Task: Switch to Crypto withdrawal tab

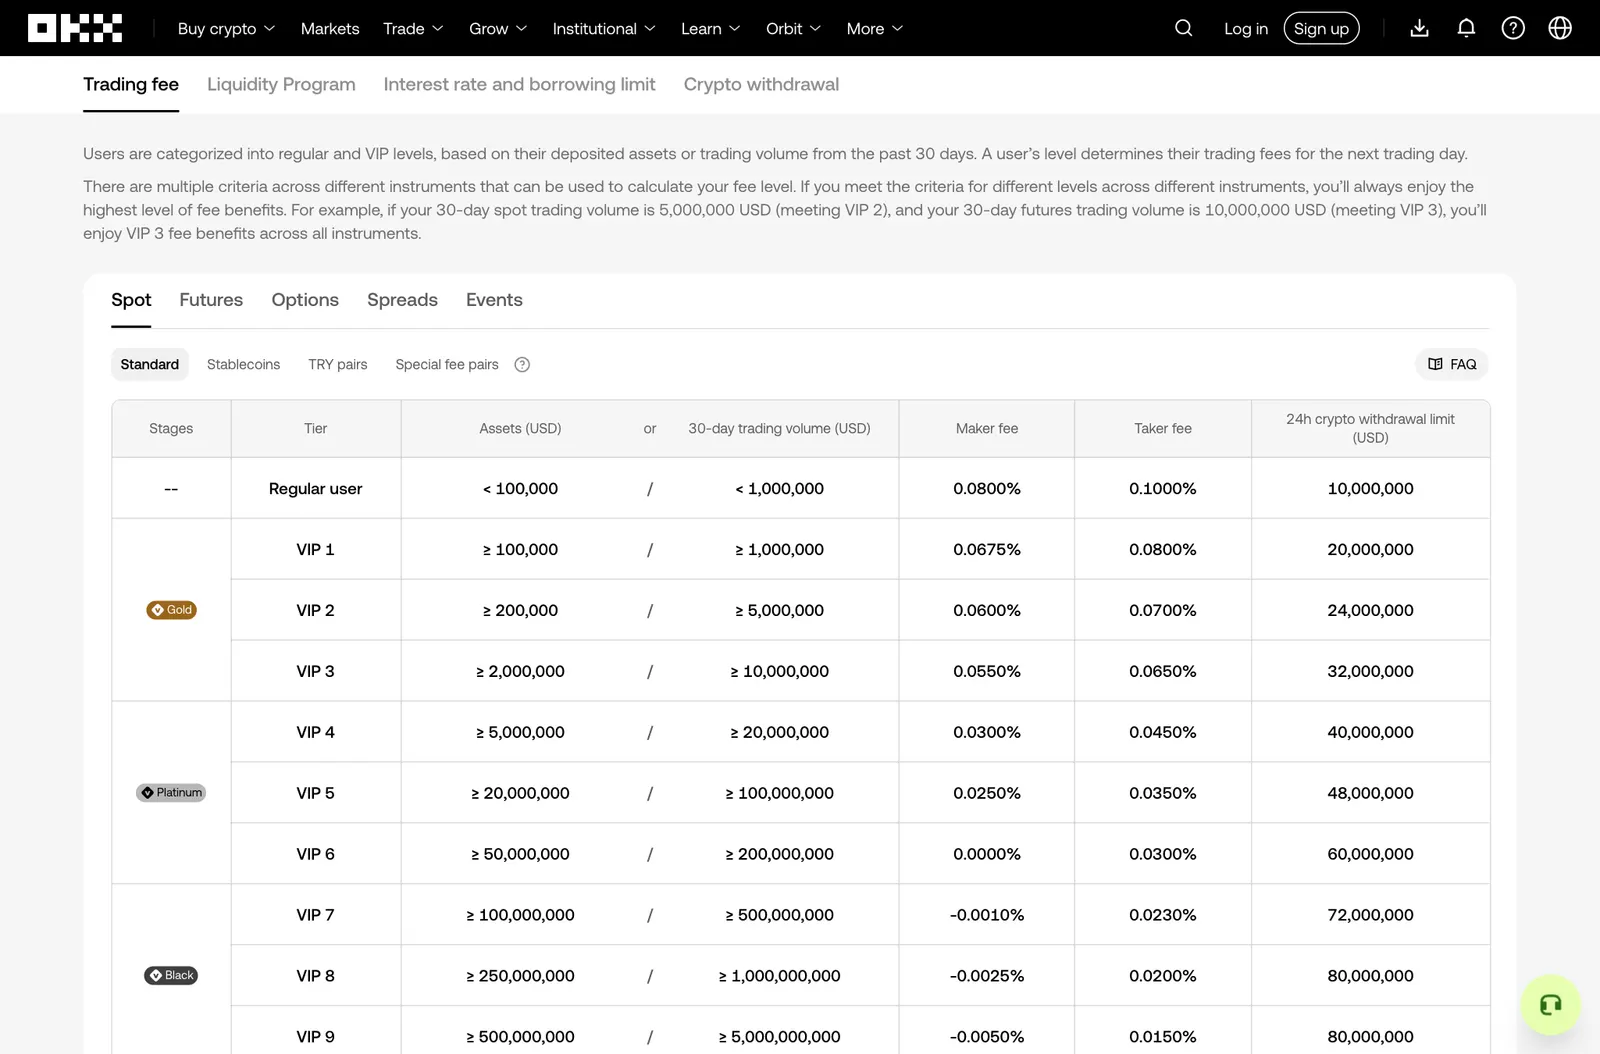Action: coord(761,85)
